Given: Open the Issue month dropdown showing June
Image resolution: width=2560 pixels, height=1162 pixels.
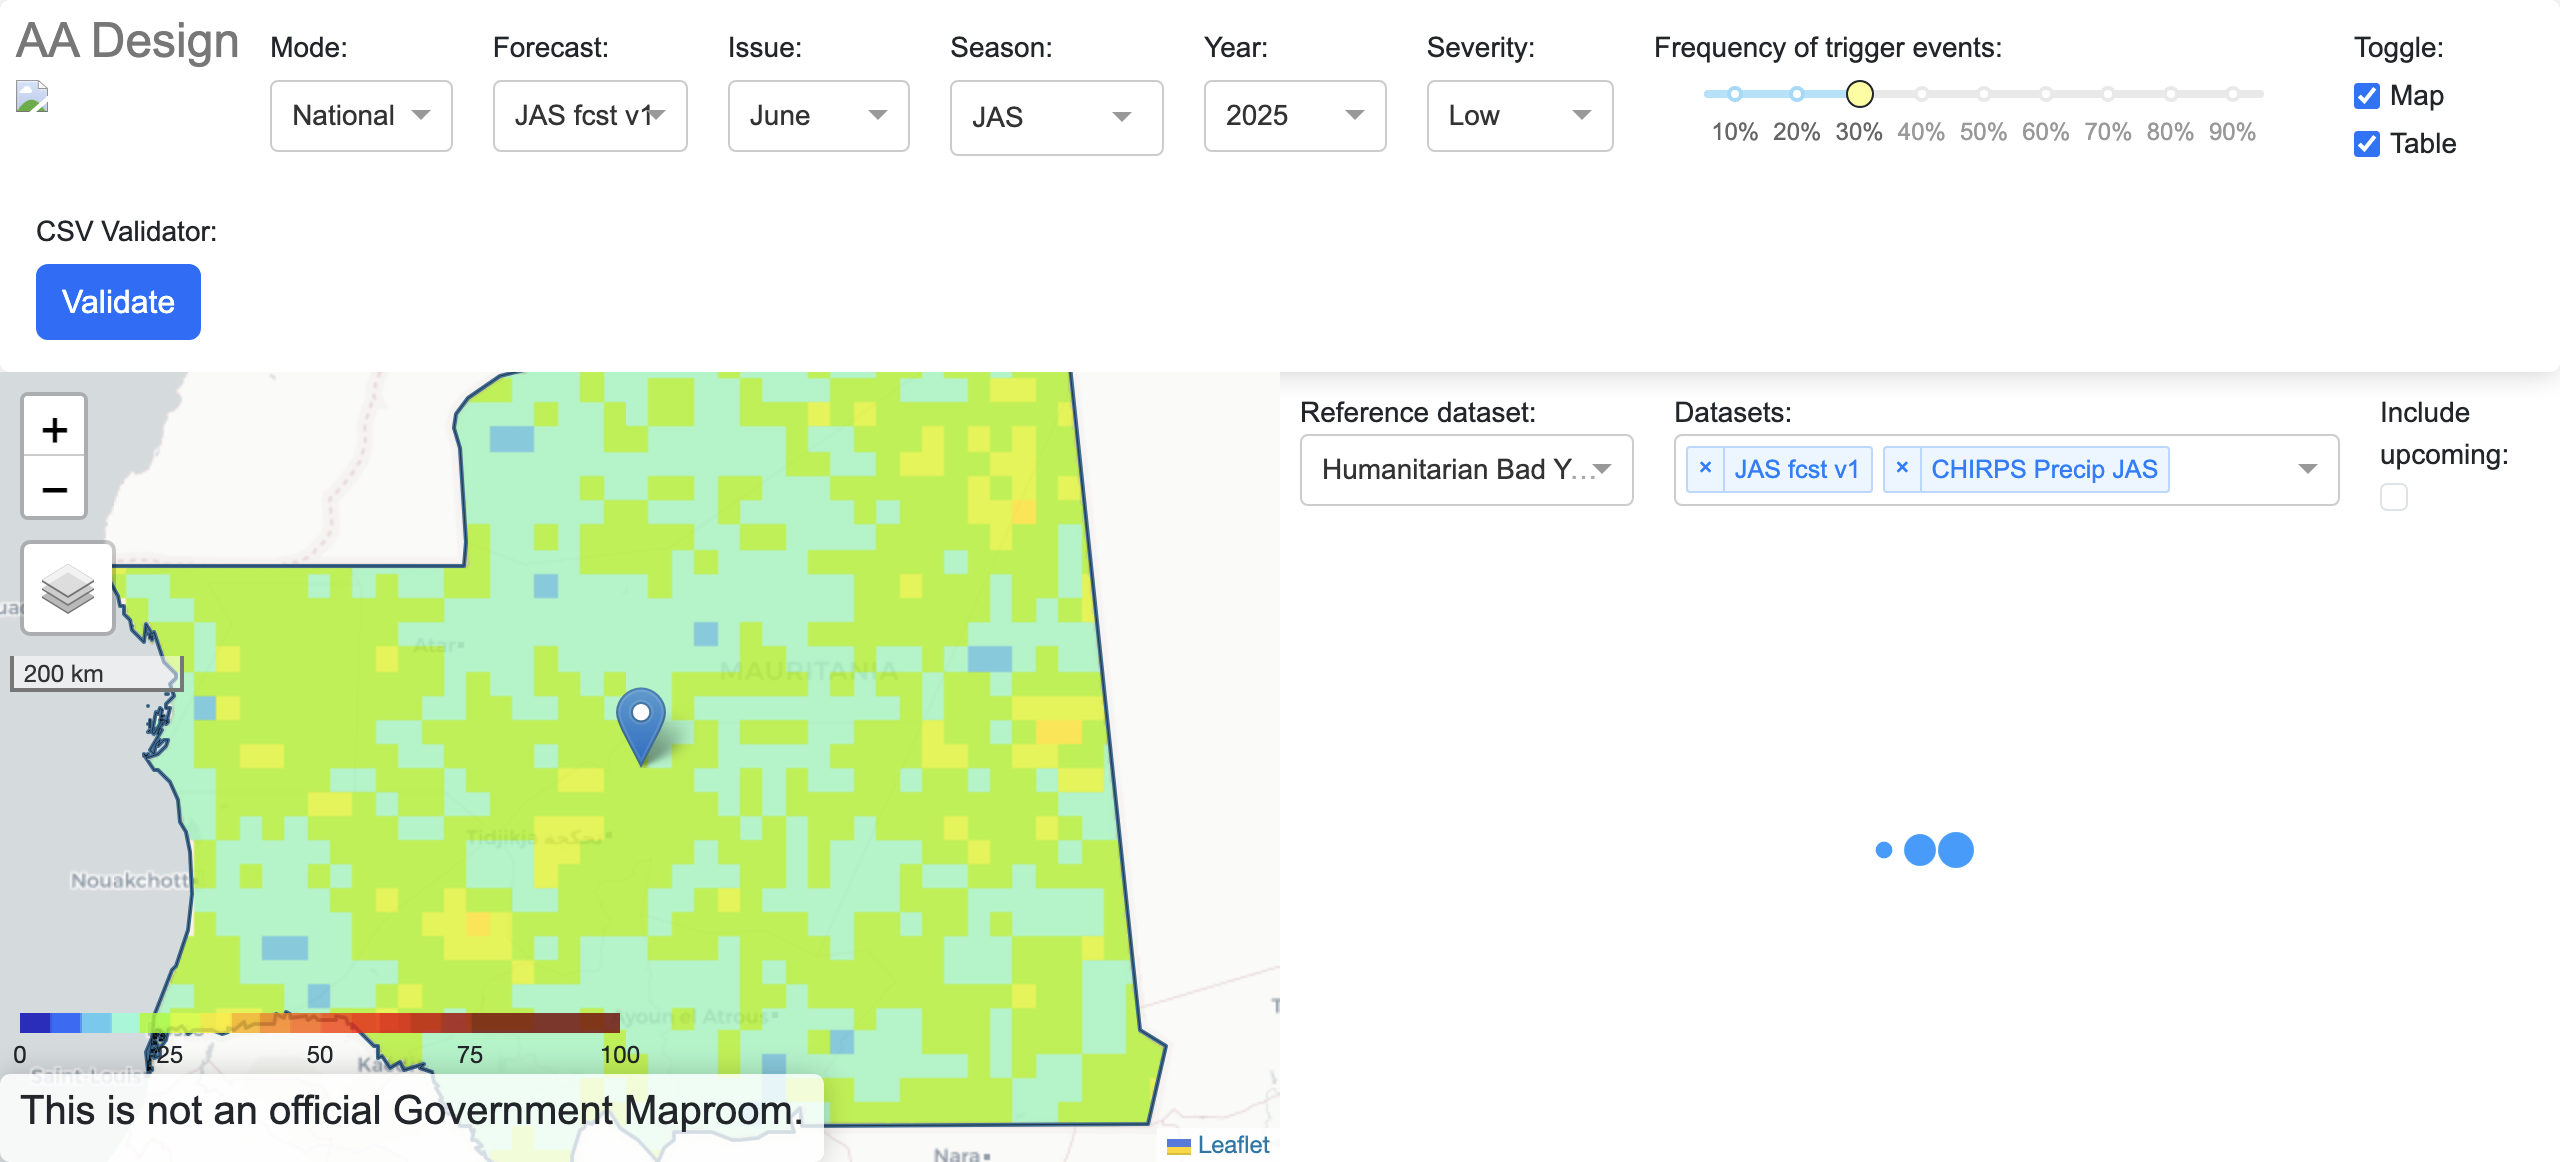Looking at the screenshot, I should coord(818,116).
